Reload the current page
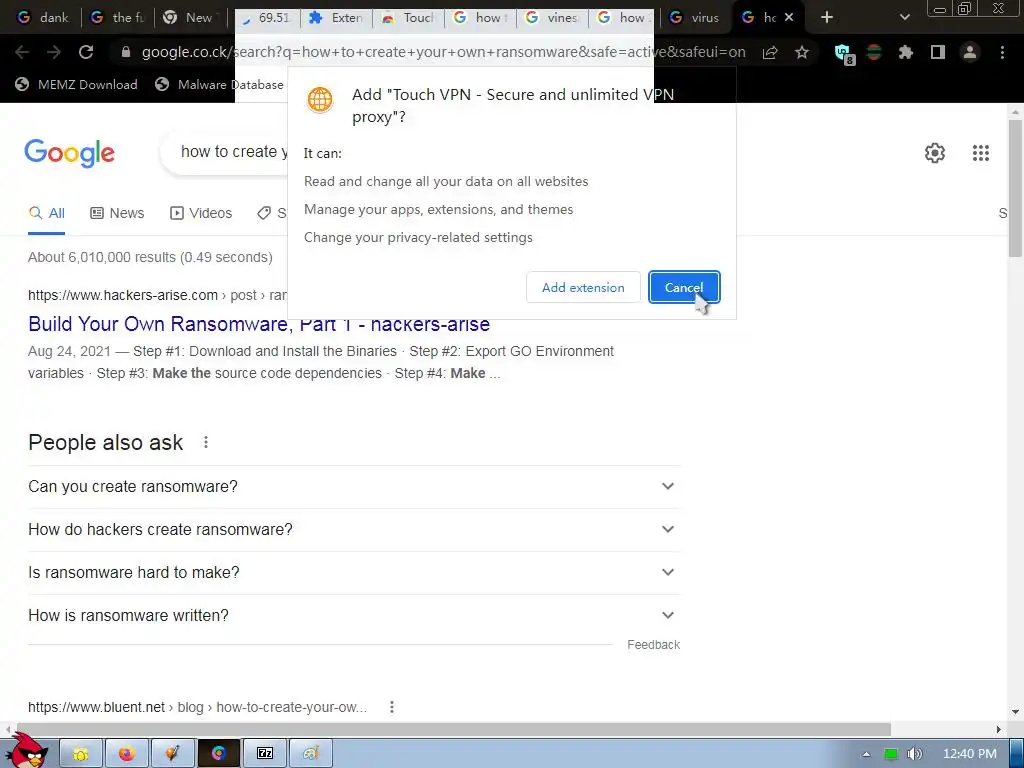 coord(86,52)
